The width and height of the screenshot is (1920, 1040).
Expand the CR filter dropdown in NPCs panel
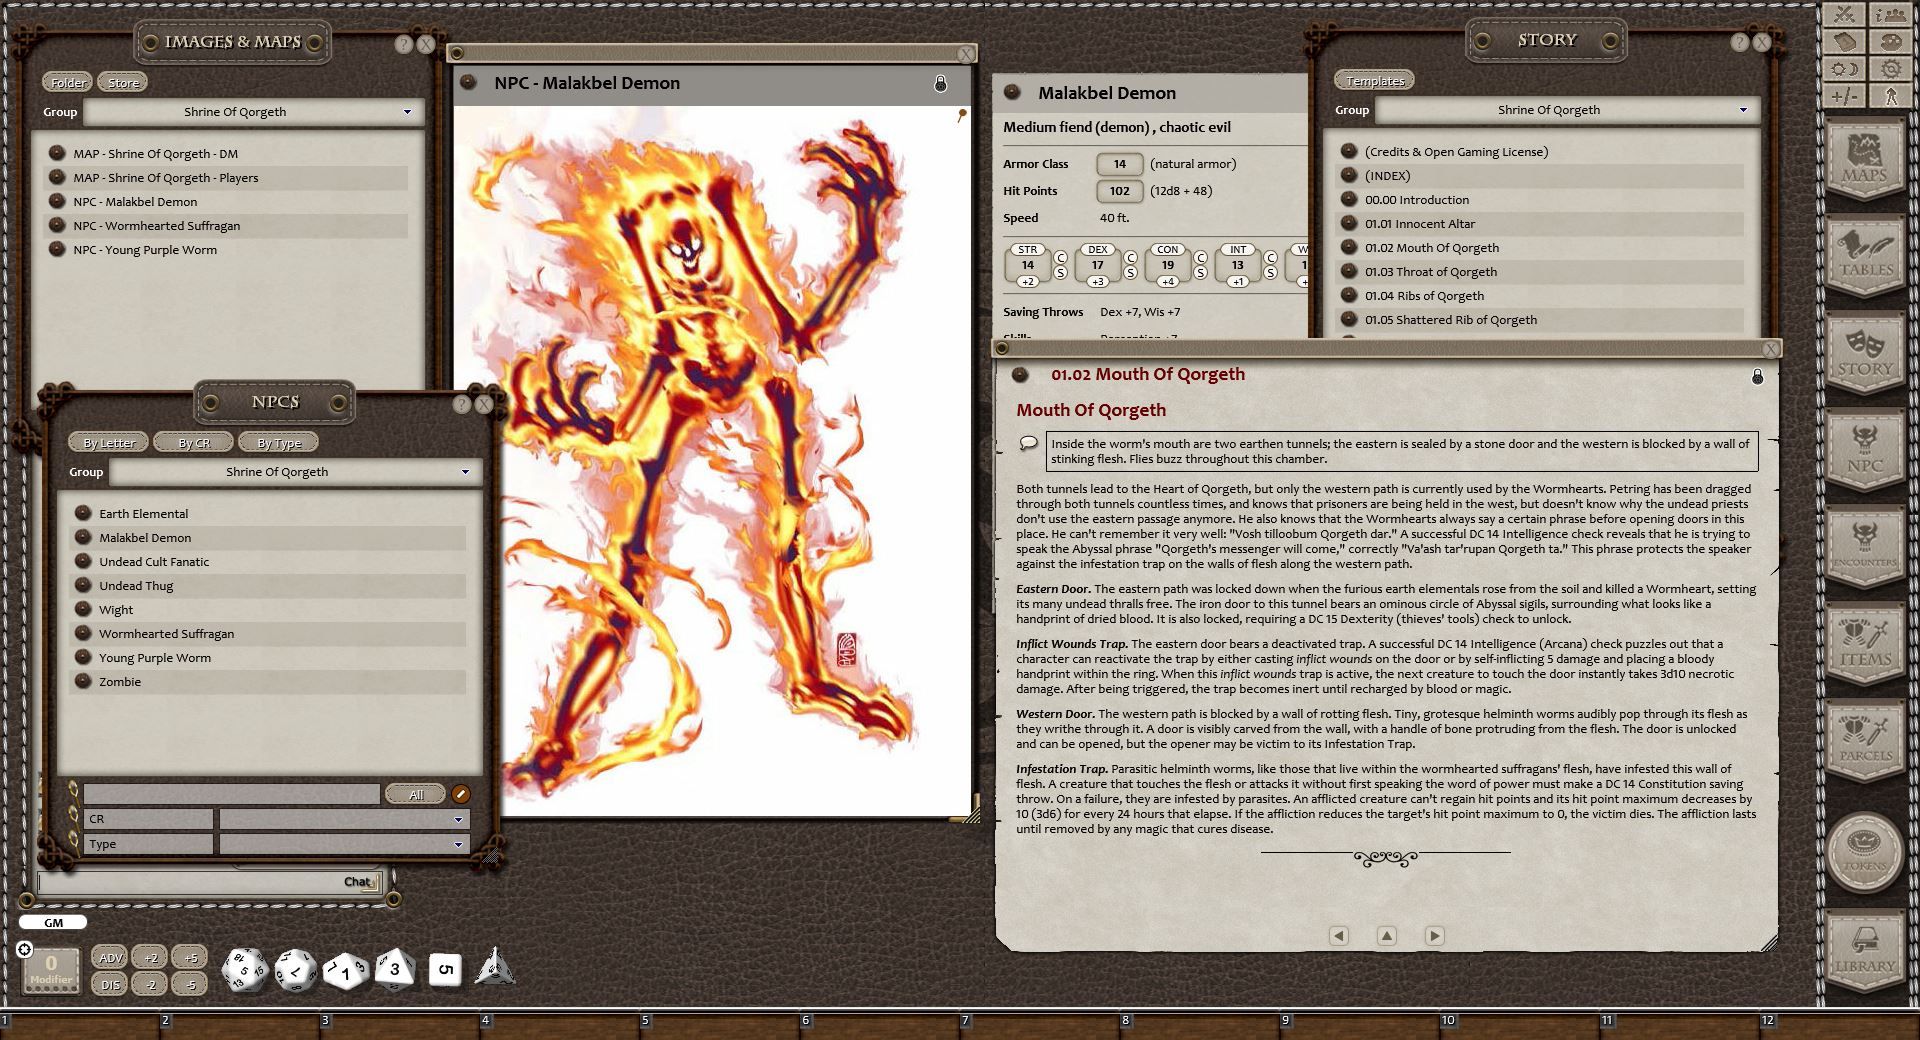[x=458, y=818]
